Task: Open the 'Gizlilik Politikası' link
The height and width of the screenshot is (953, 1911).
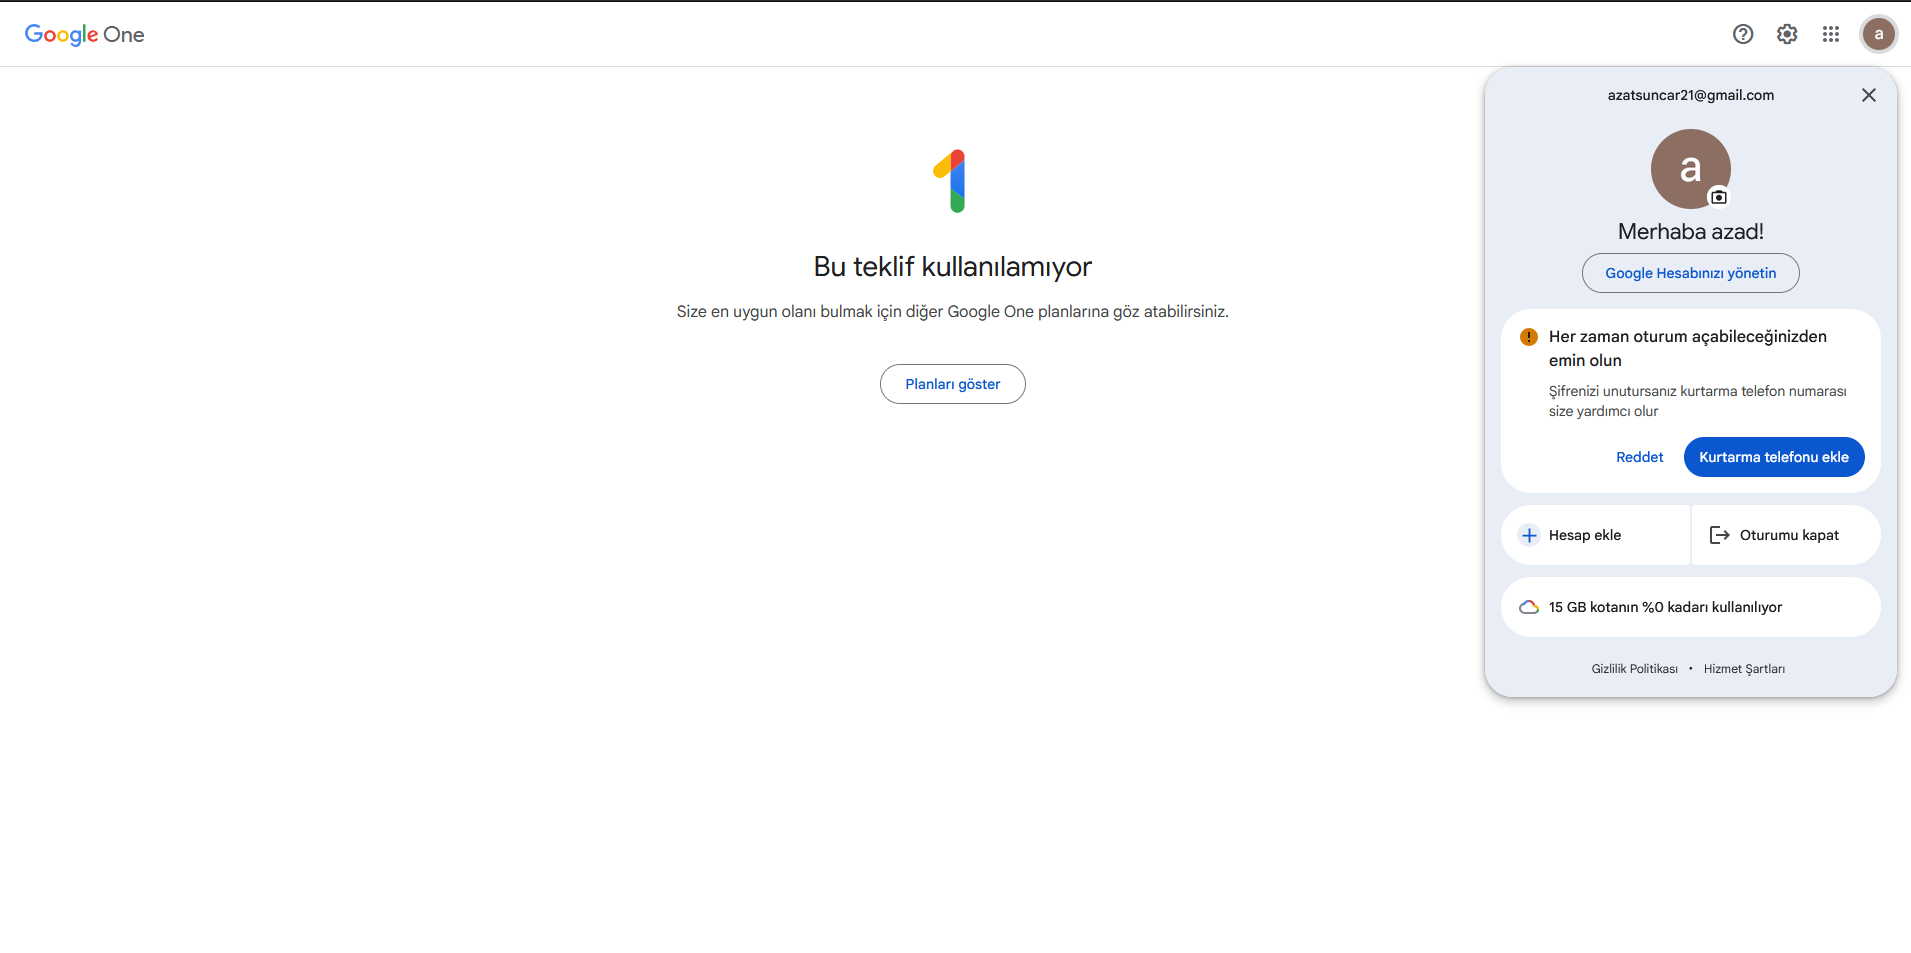Action: (x=1635, y=669)
